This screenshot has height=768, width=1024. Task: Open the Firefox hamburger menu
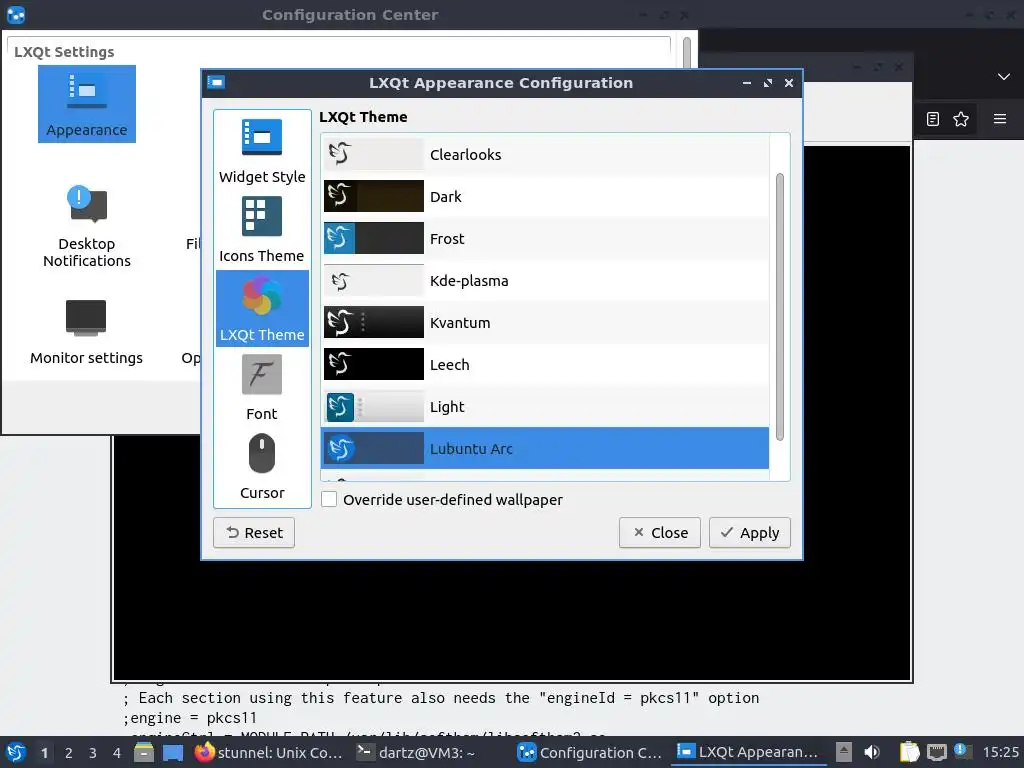tap(1000, 119)
